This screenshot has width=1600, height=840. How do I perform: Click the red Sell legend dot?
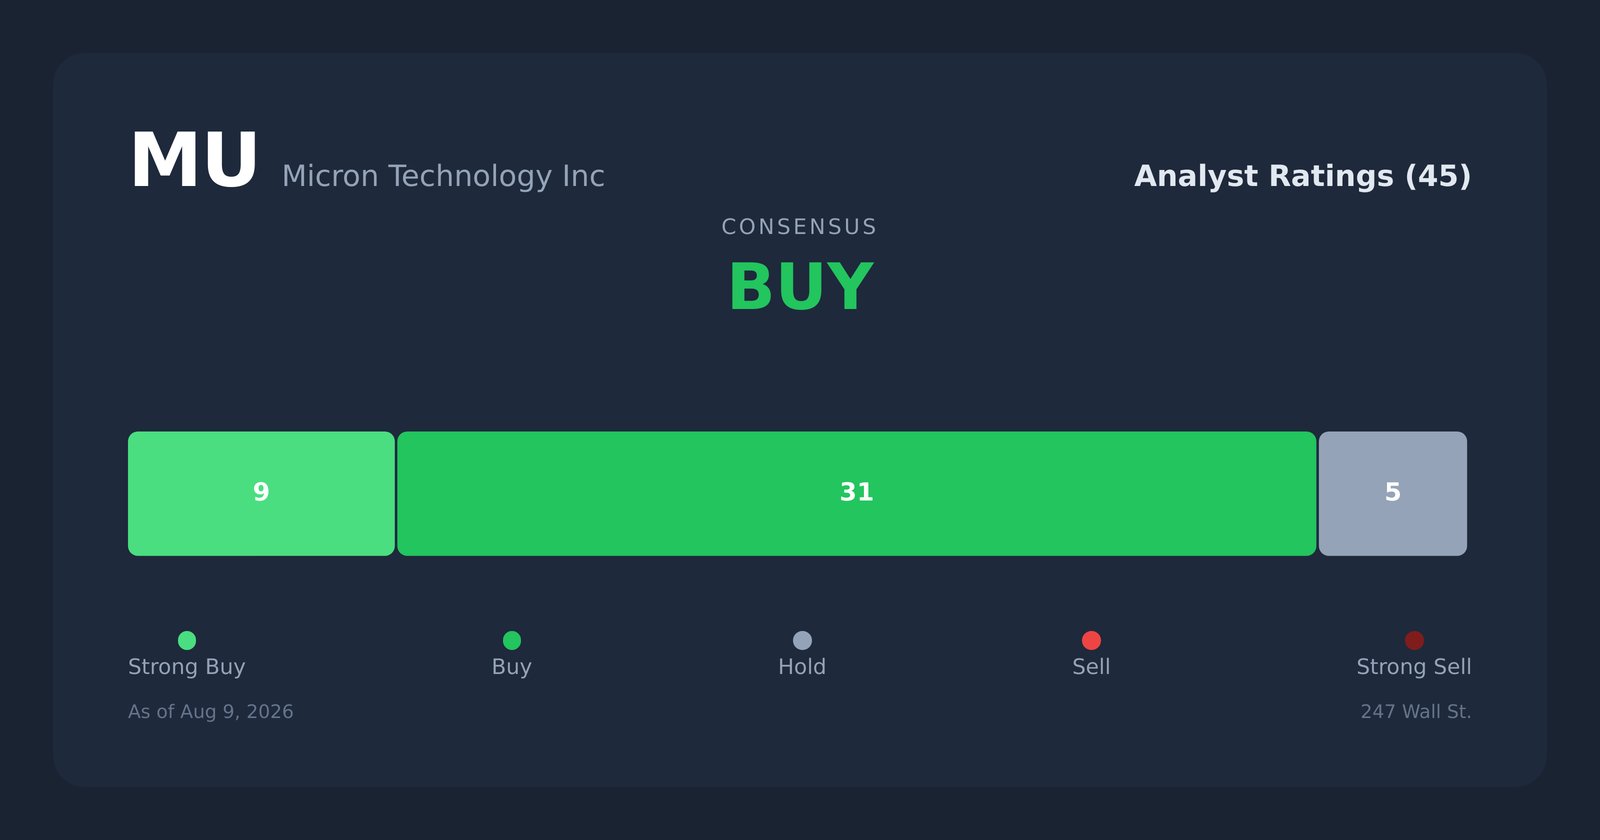(x=1091, y=640)
